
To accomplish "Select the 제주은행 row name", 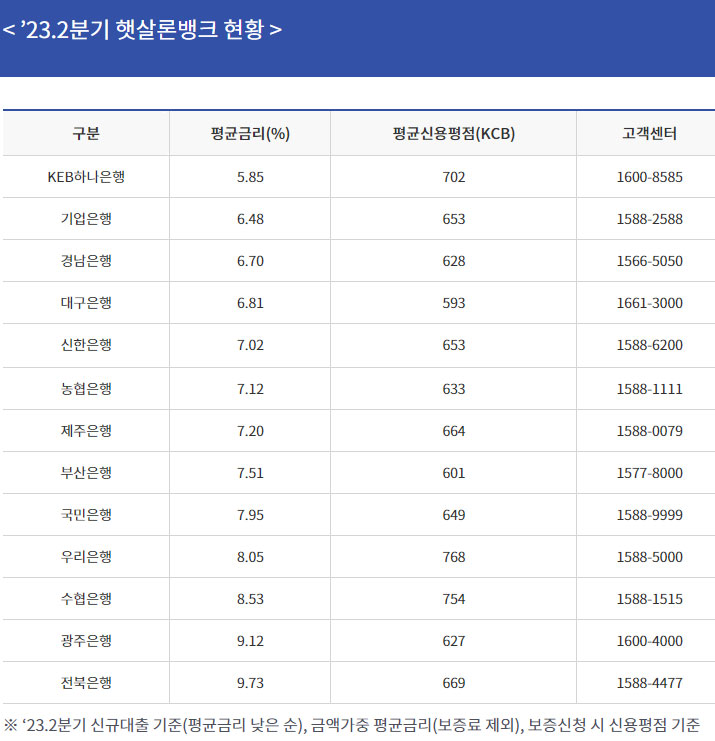I will click(86, 431).
